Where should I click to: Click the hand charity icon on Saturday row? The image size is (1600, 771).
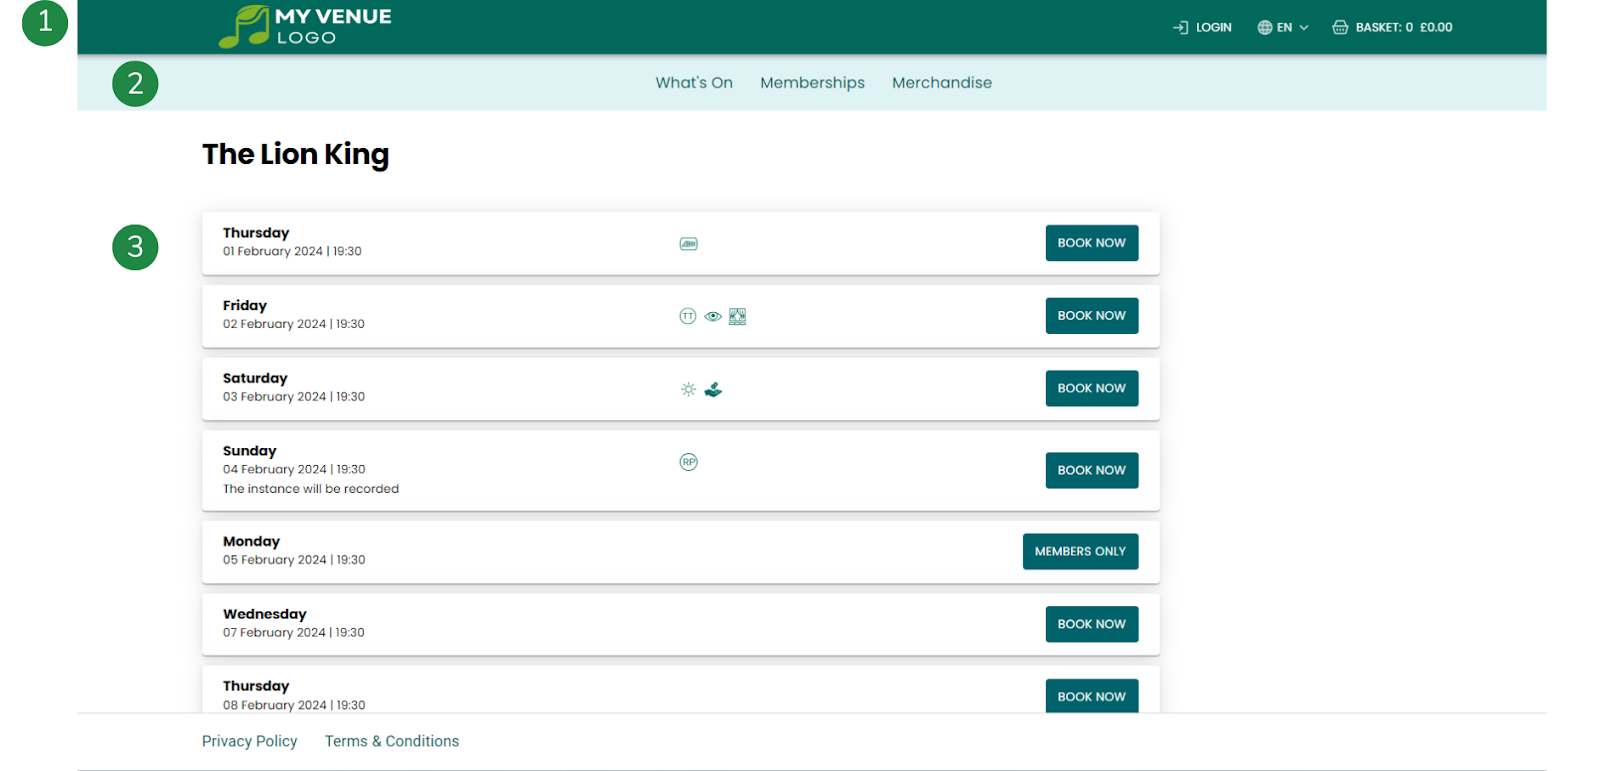point(713,389)
